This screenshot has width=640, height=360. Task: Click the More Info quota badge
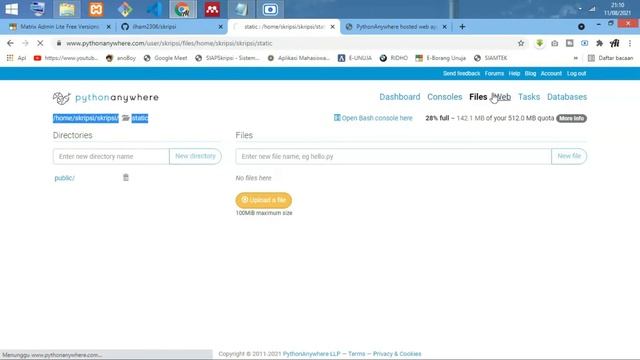tap(571, 118)
